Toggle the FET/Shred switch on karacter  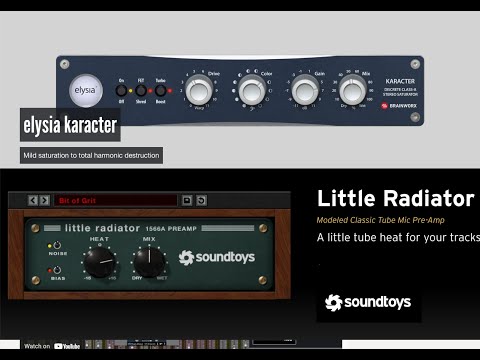click(141, 91)
